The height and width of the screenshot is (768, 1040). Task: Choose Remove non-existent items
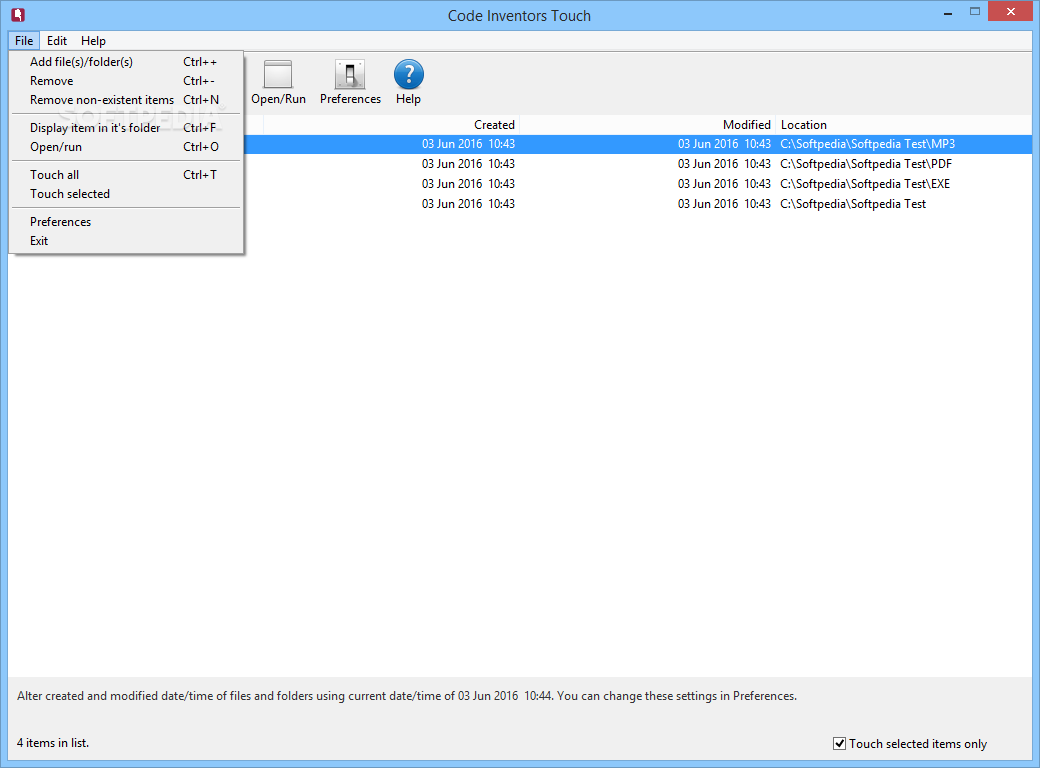tap(126, 100)
